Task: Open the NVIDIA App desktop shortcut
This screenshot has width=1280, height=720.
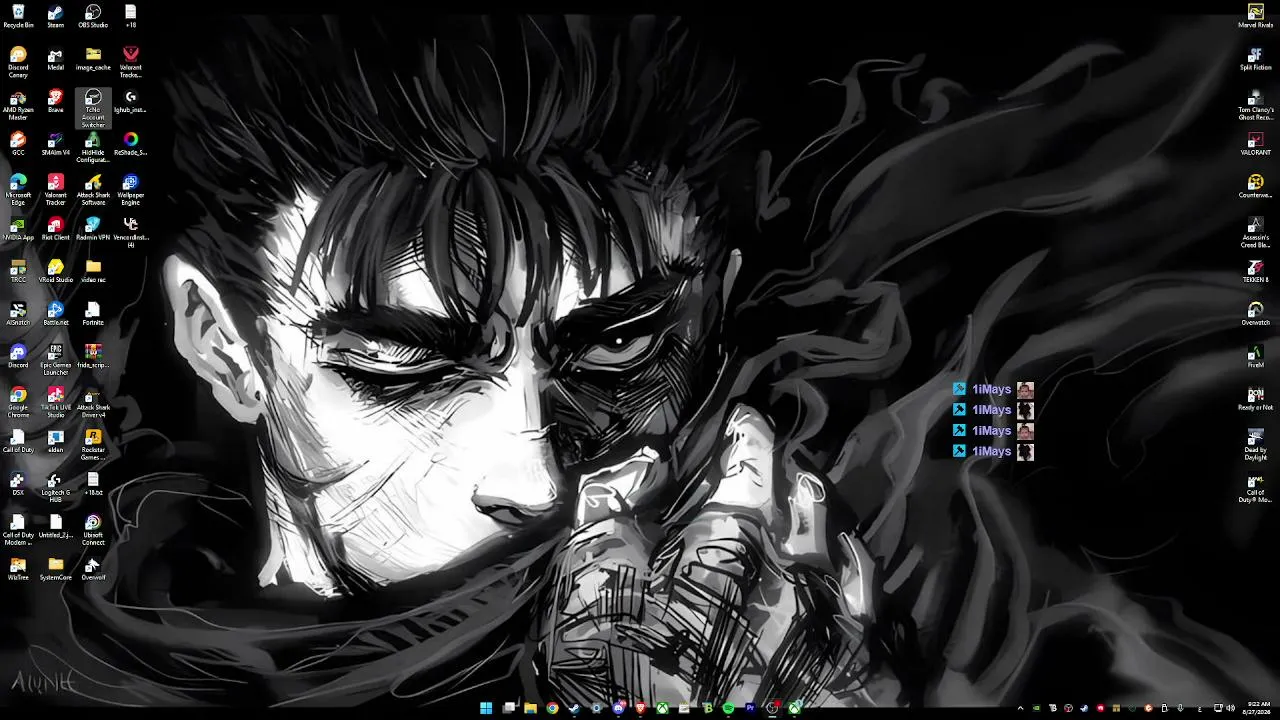Action: coord(18,229)
